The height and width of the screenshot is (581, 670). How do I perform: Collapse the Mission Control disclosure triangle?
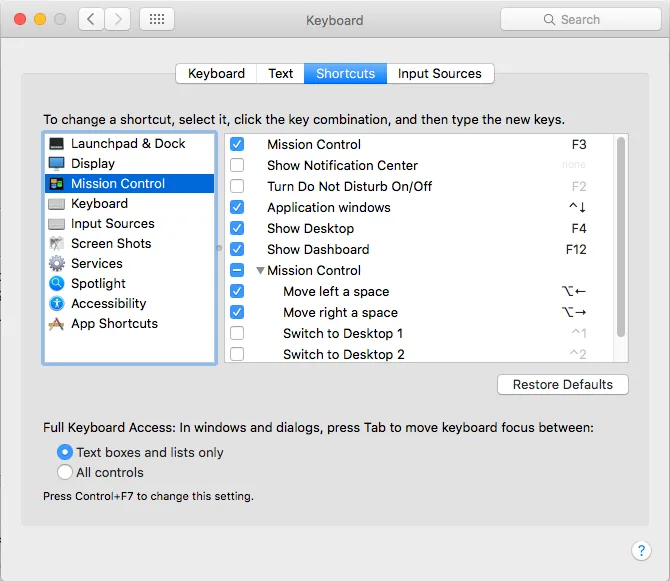[x=260, y=270]
